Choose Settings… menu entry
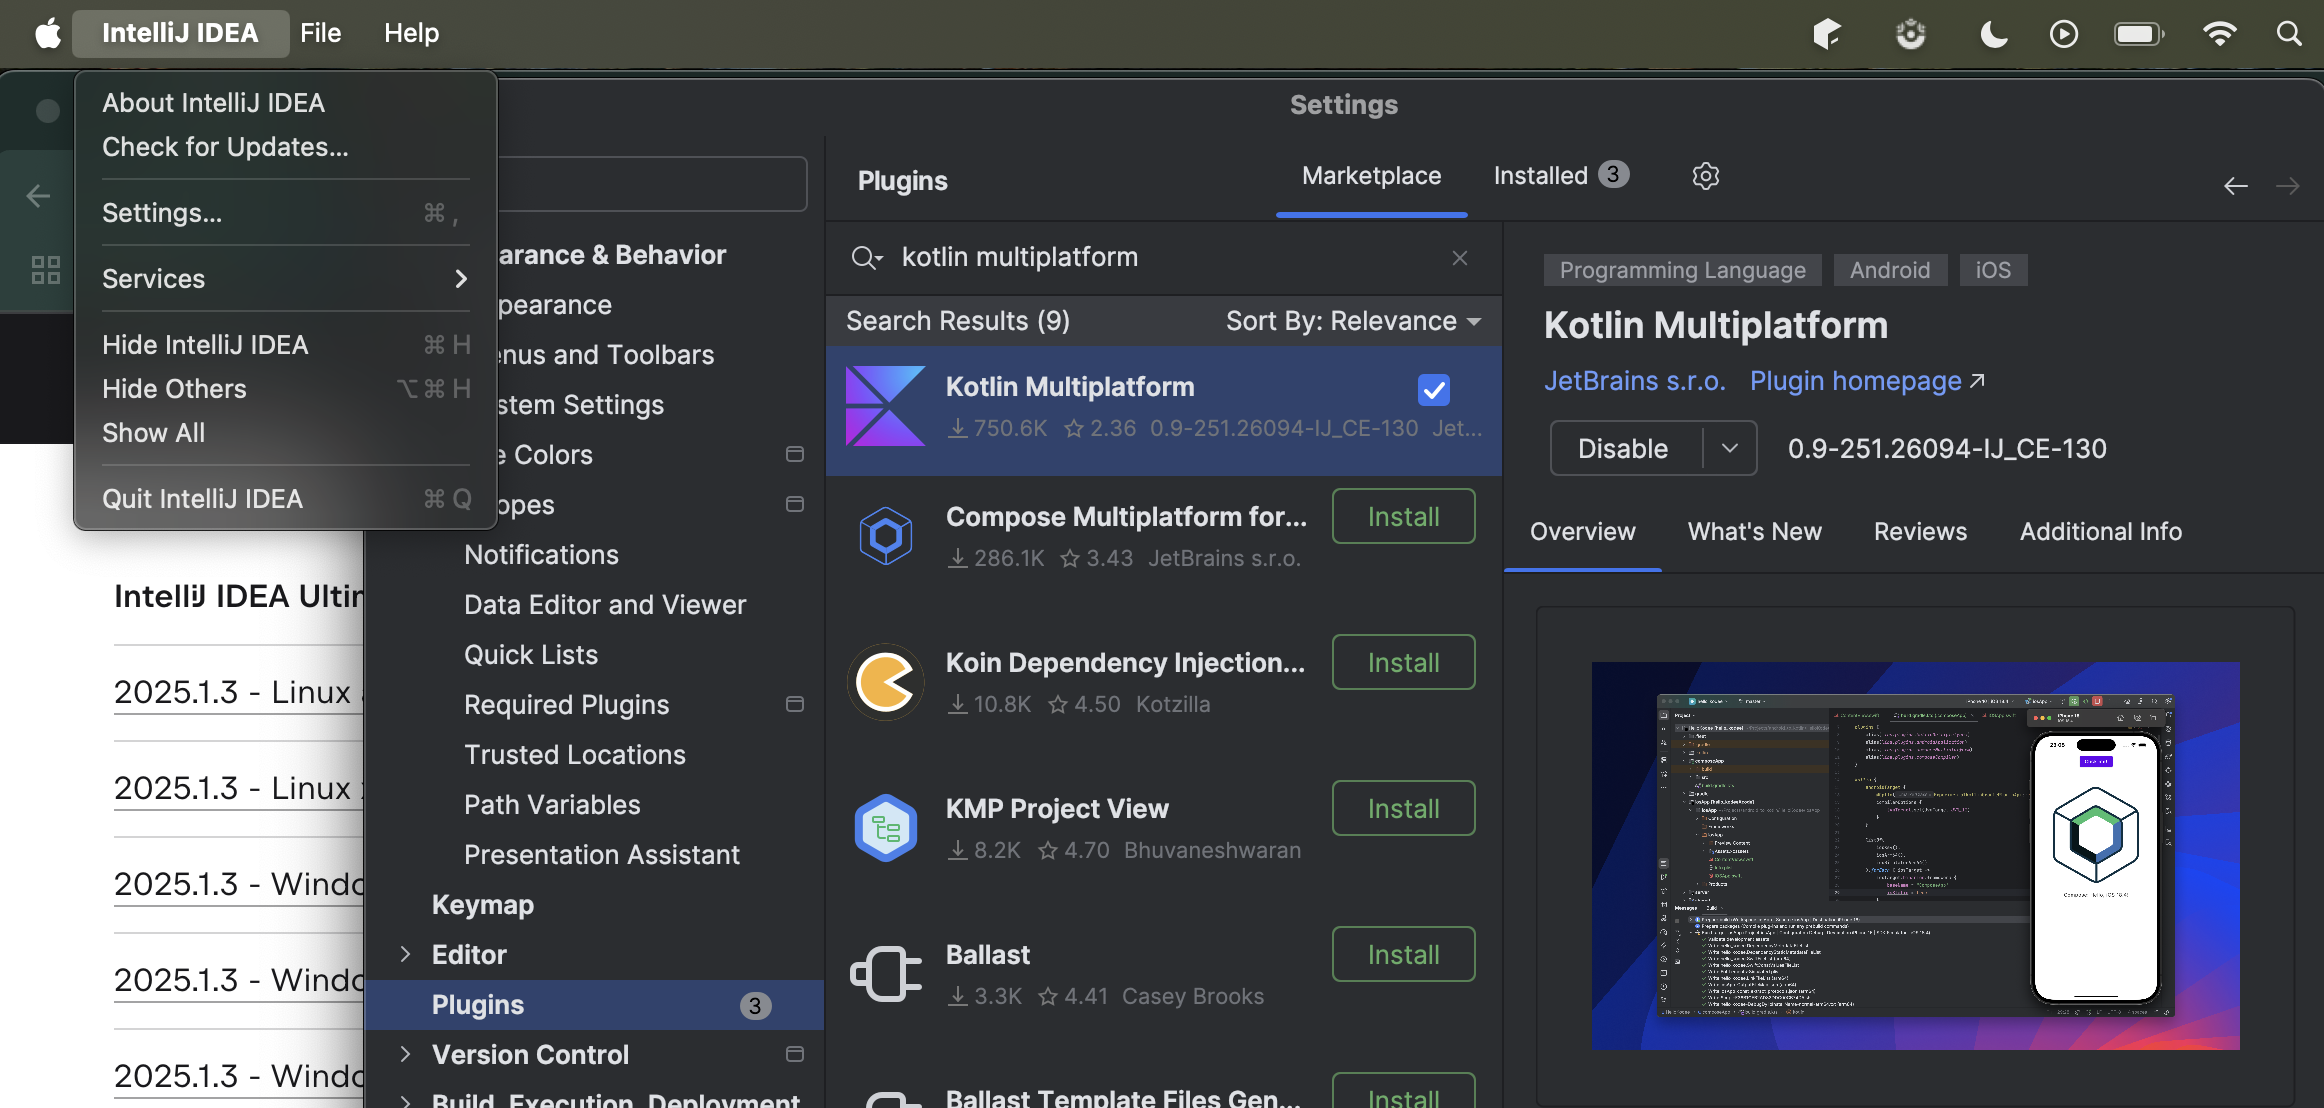 point(286,213)
